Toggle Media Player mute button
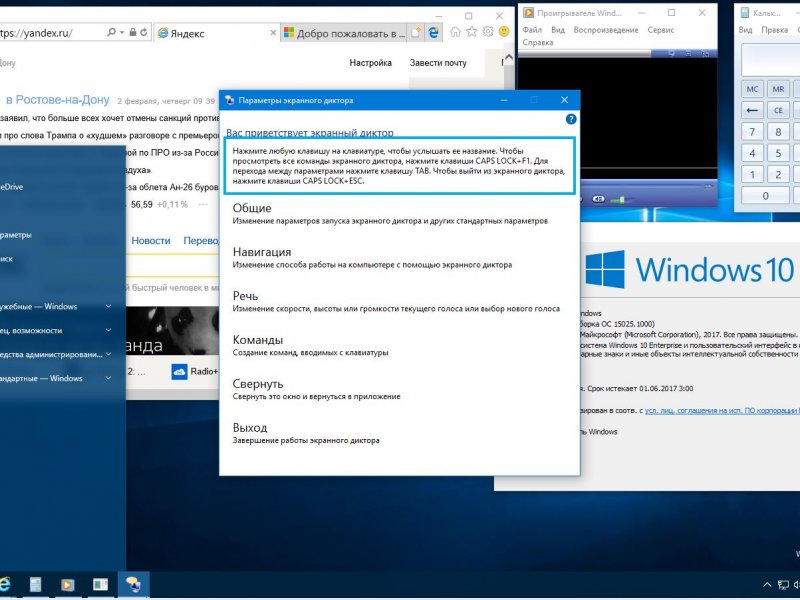 click(598, 199)
